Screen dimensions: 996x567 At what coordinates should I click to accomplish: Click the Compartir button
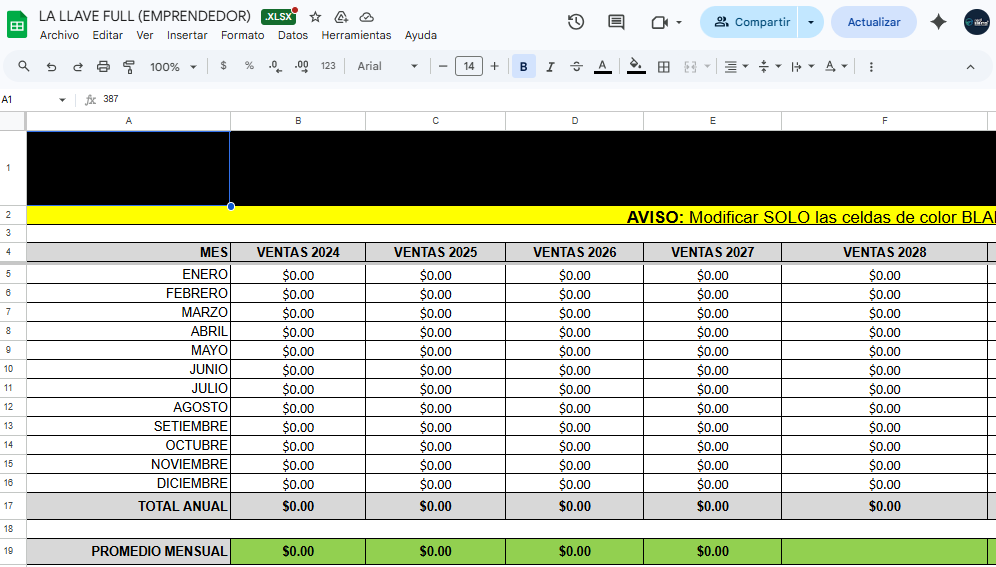click(x=750, y=22)
